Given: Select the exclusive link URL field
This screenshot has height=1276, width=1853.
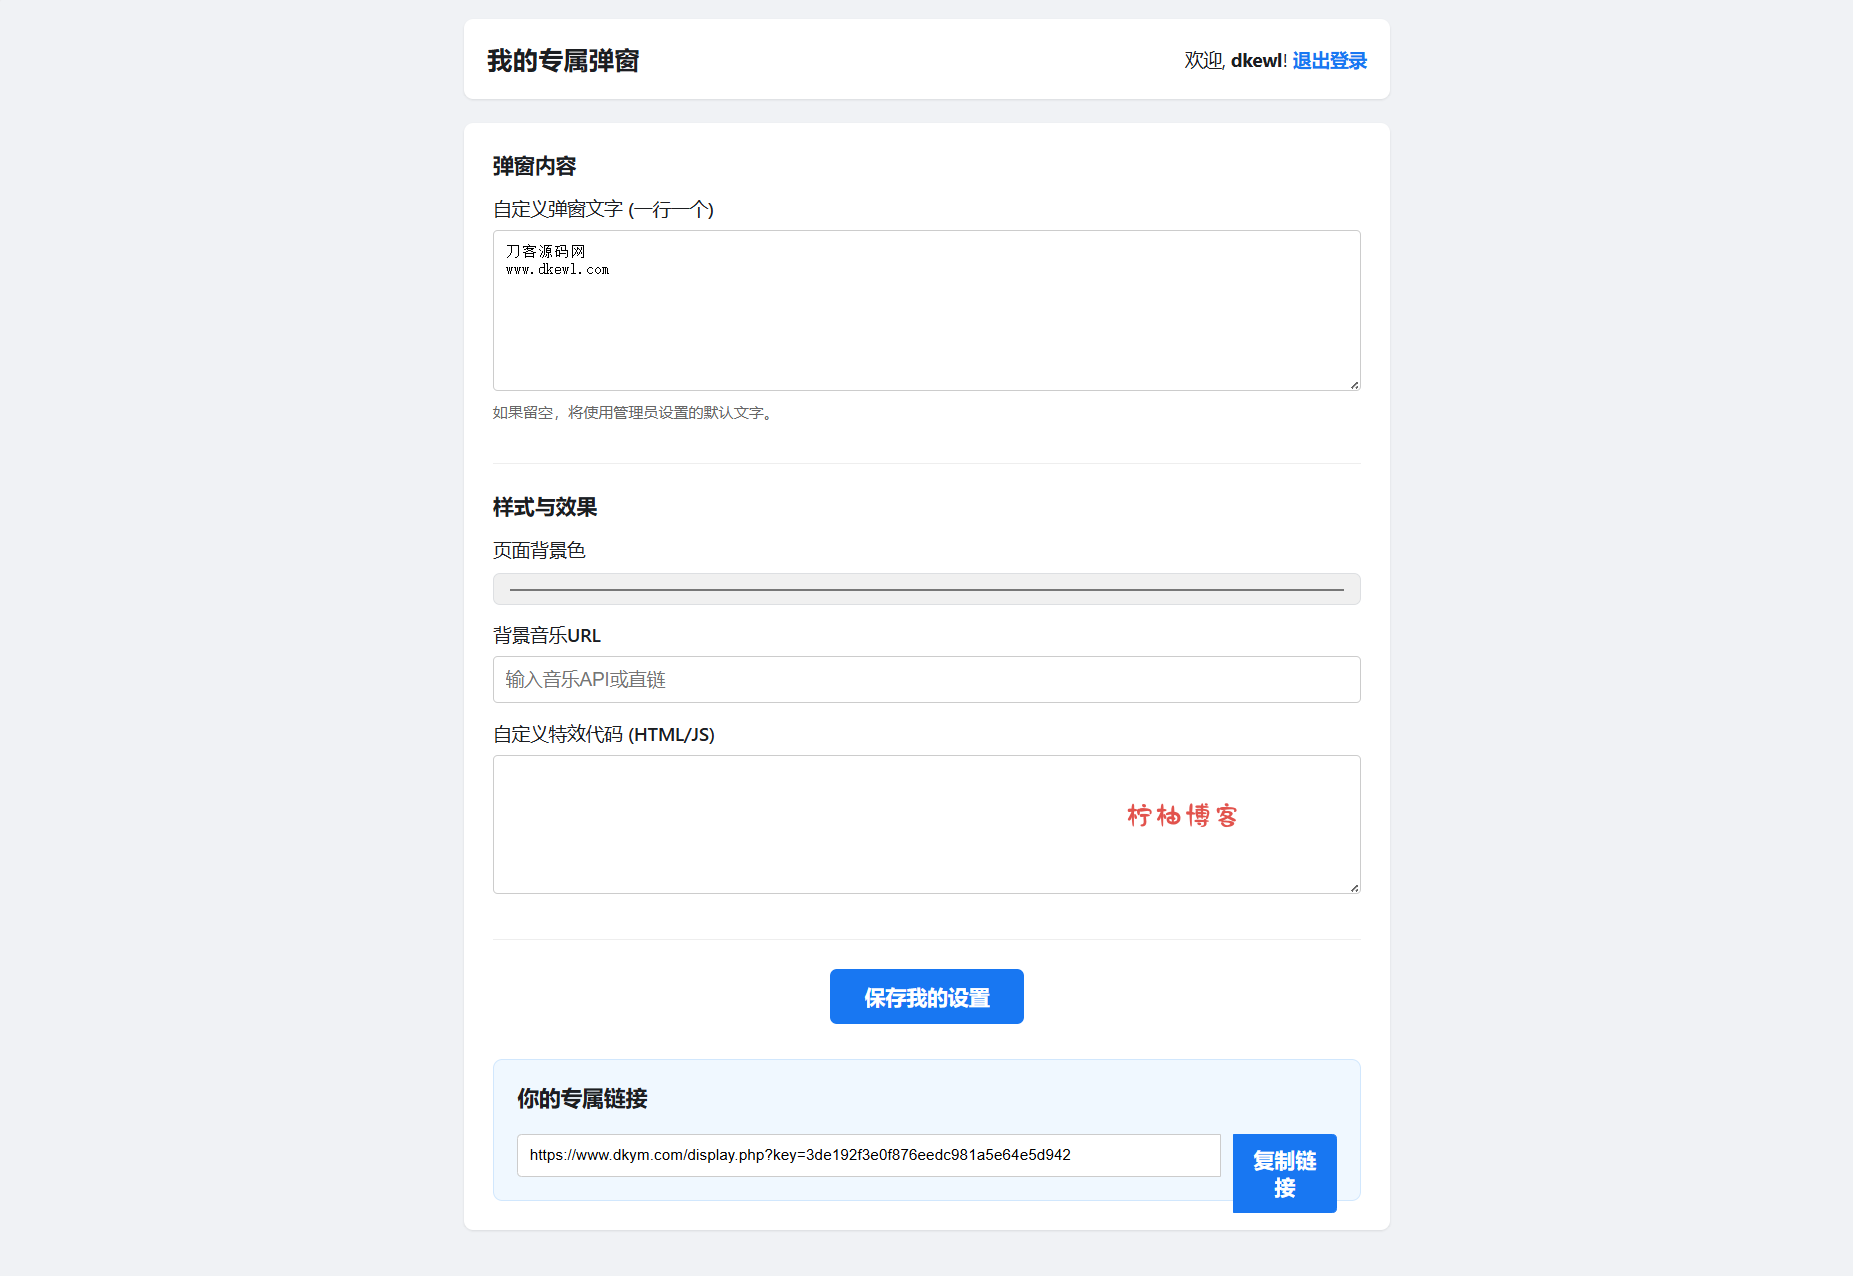Looking at the screenshot, I should tap(868, 1155).
